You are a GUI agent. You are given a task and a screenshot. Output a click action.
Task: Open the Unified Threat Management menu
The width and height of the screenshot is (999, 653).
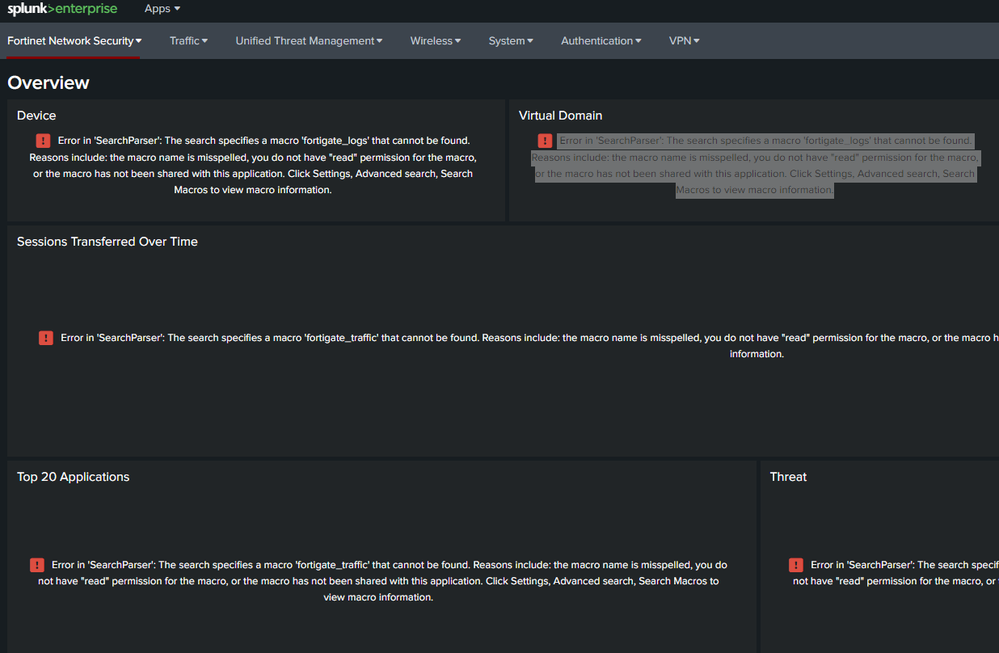tap(309, 41)
